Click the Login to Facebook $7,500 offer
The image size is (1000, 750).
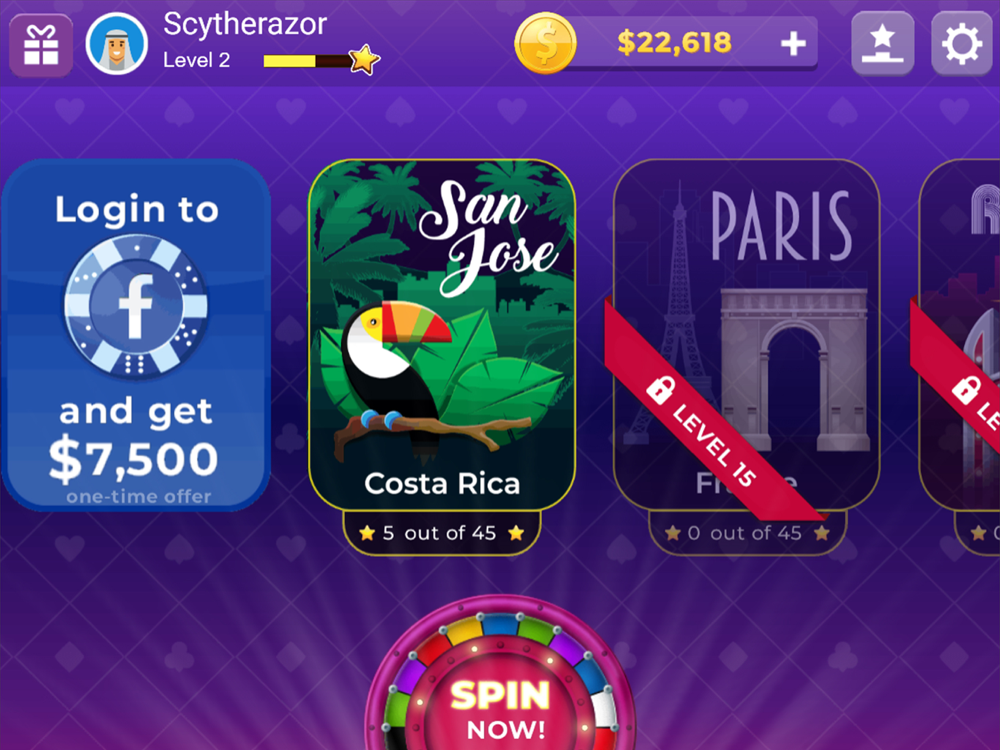136,335
